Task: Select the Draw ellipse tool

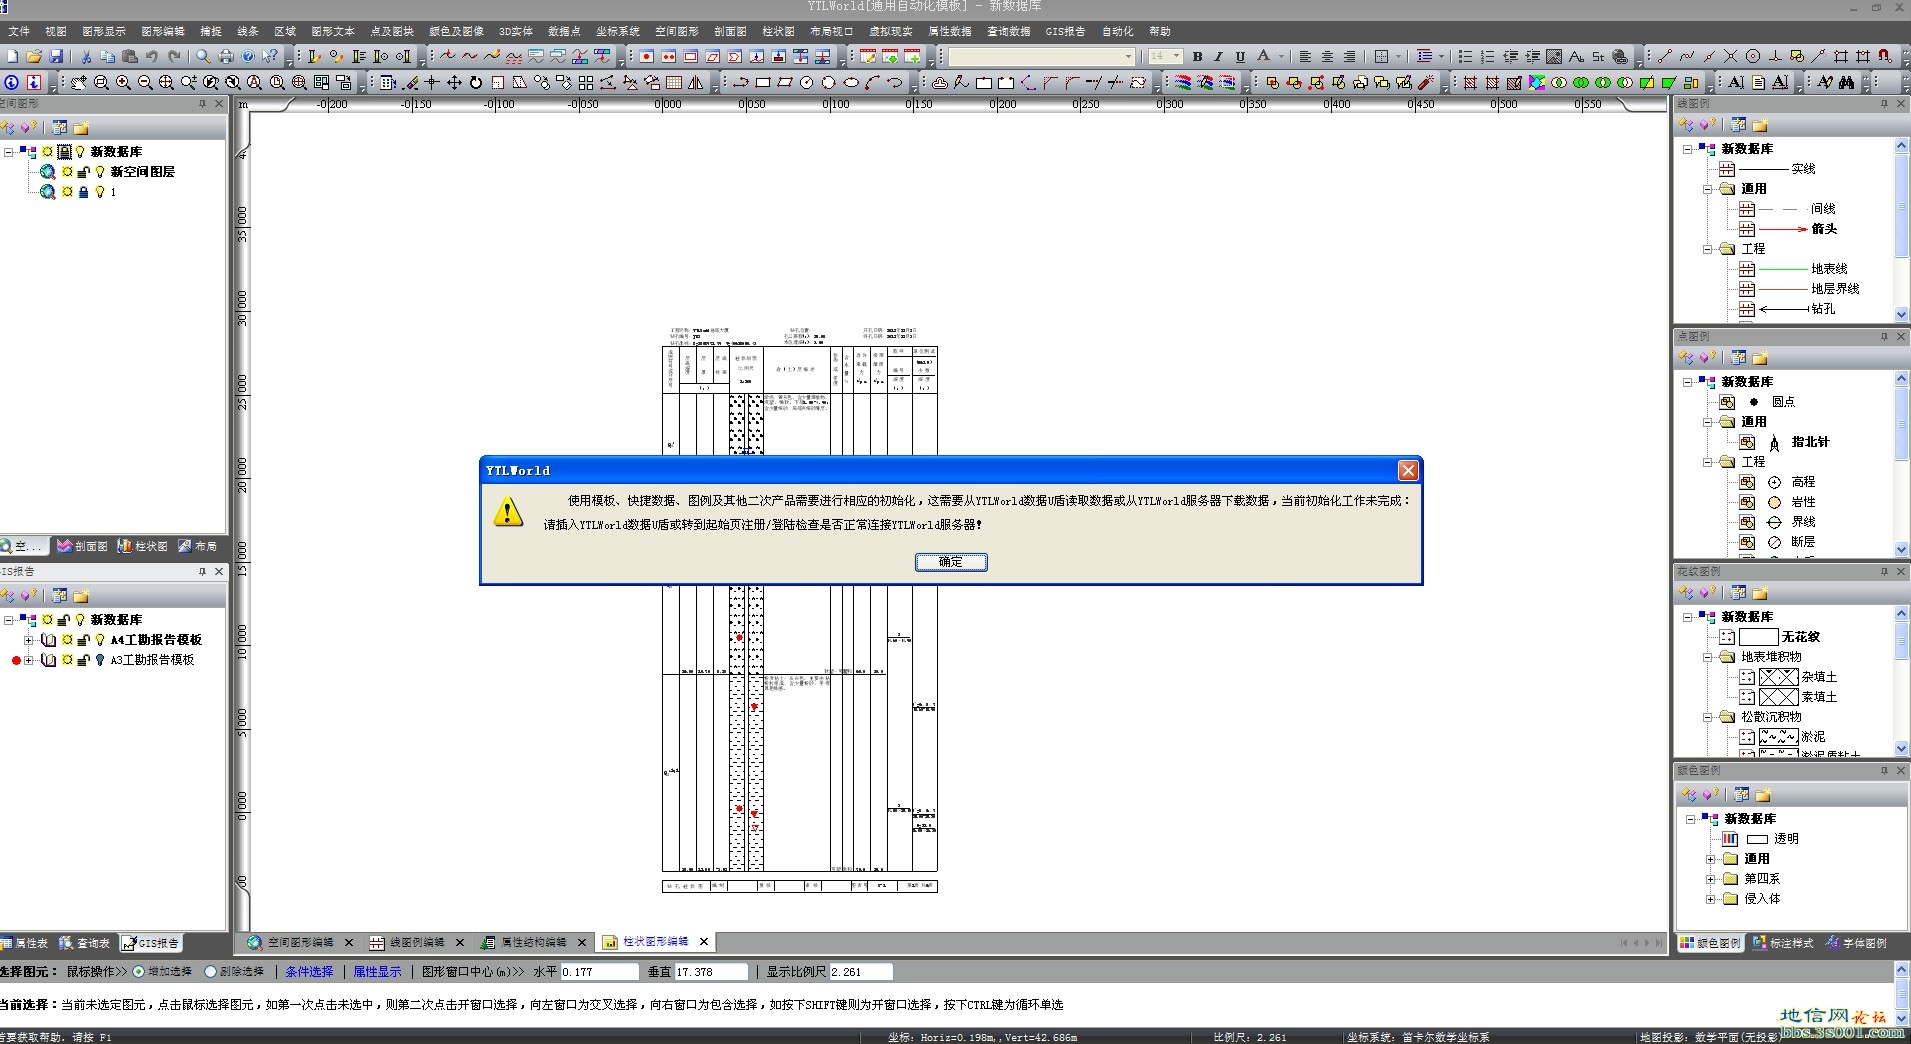Action: click(851, 82)
